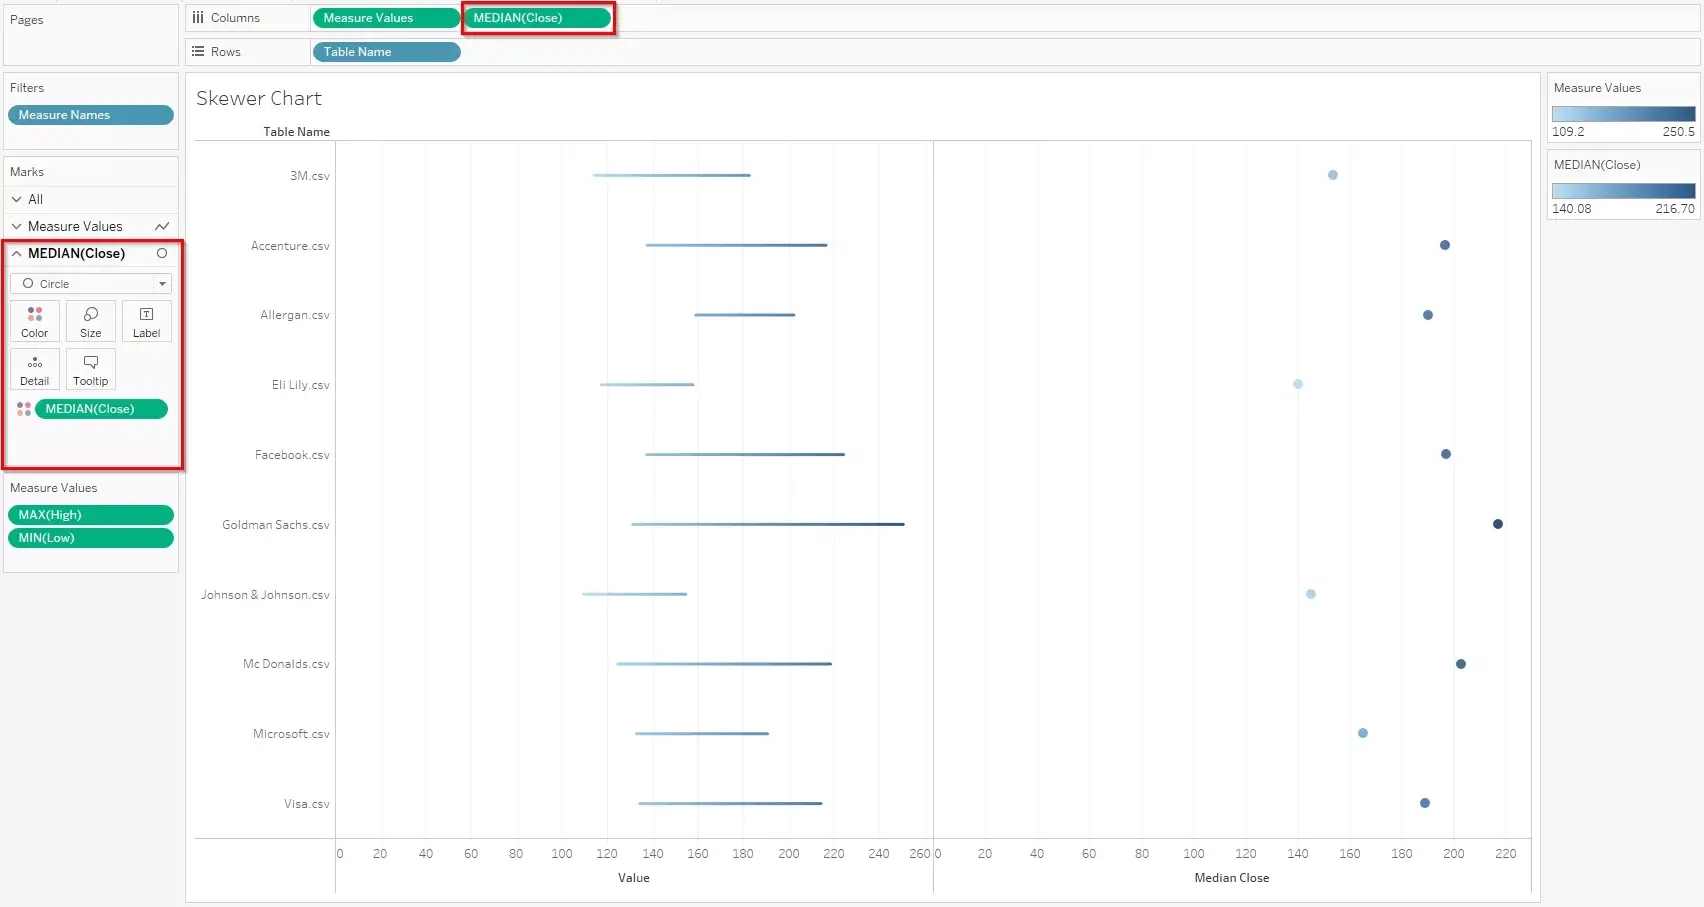Image resolution: width=1704 pixels, height=907 pixels.
Task: Select the Measure Names pill in Filters
Action: [x=90, y=114]
